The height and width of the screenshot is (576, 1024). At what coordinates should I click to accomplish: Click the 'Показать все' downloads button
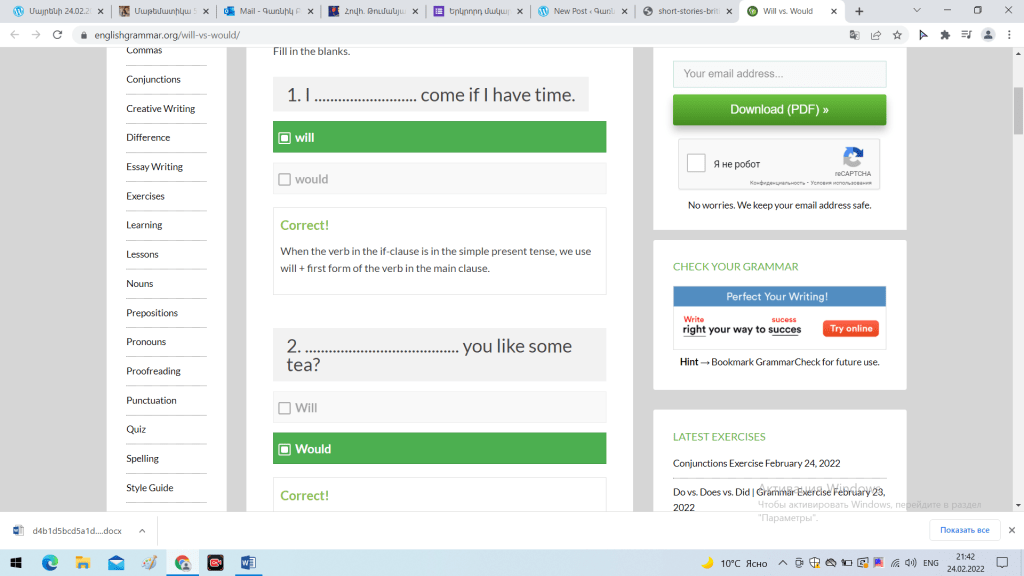tap(964, 530)
